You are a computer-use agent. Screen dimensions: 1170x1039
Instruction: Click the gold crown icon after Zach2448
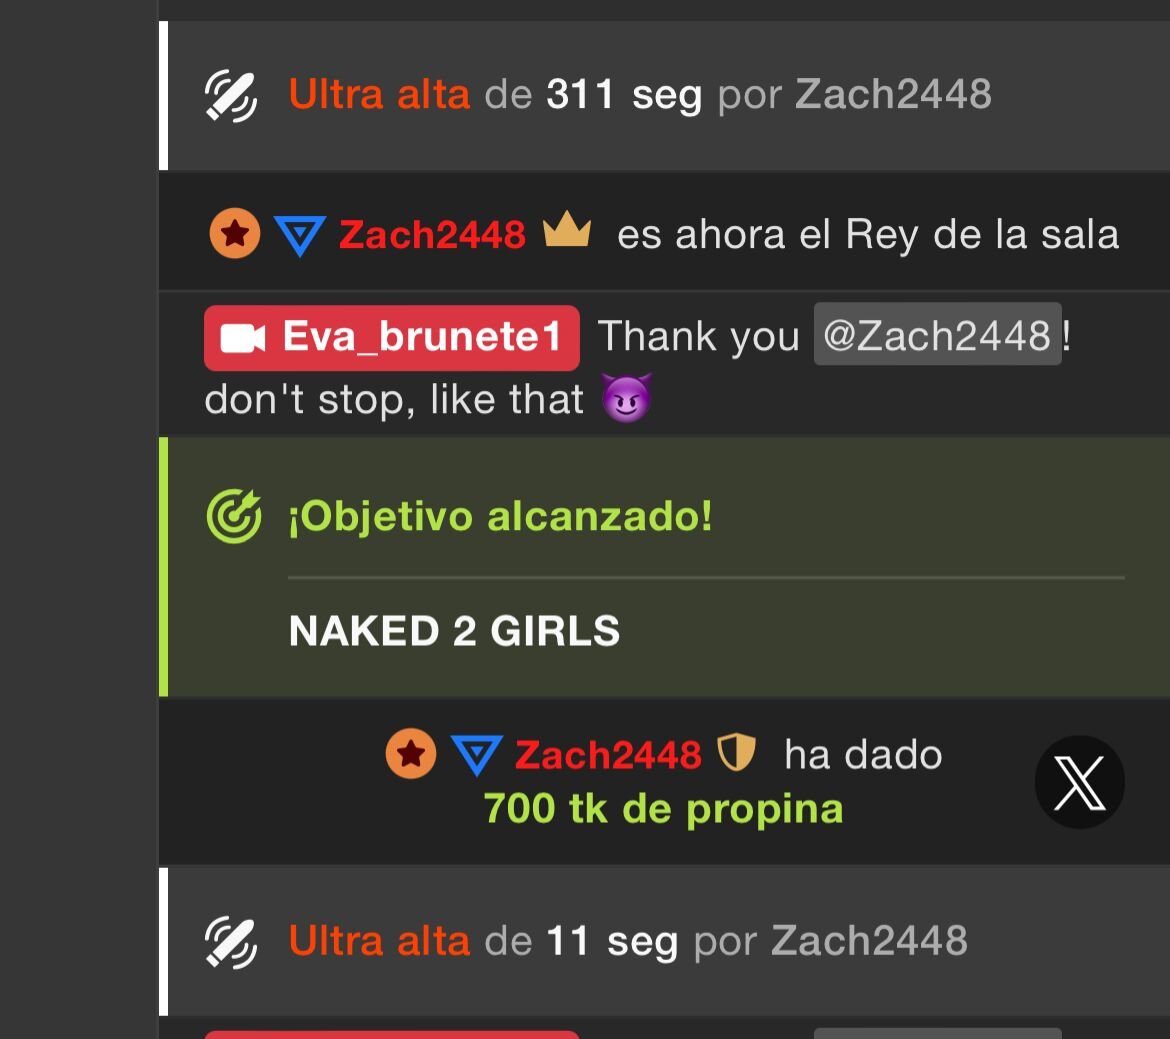(x=567, y=229)
